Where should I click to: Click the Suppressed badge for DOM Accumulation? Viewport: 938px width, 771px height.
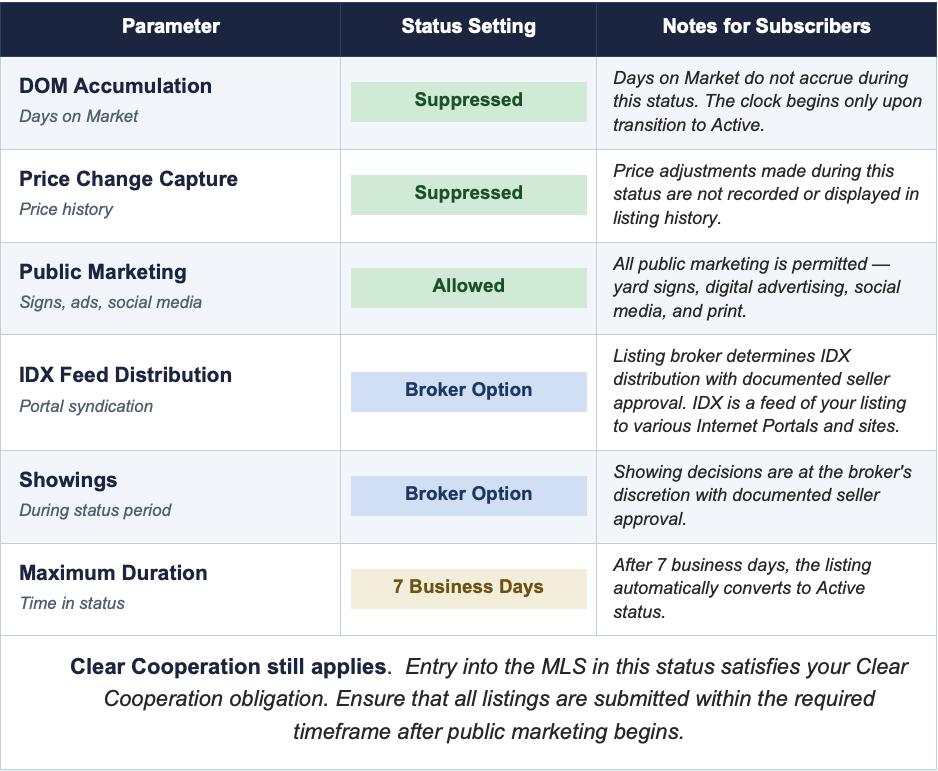[x=468, y=100]
